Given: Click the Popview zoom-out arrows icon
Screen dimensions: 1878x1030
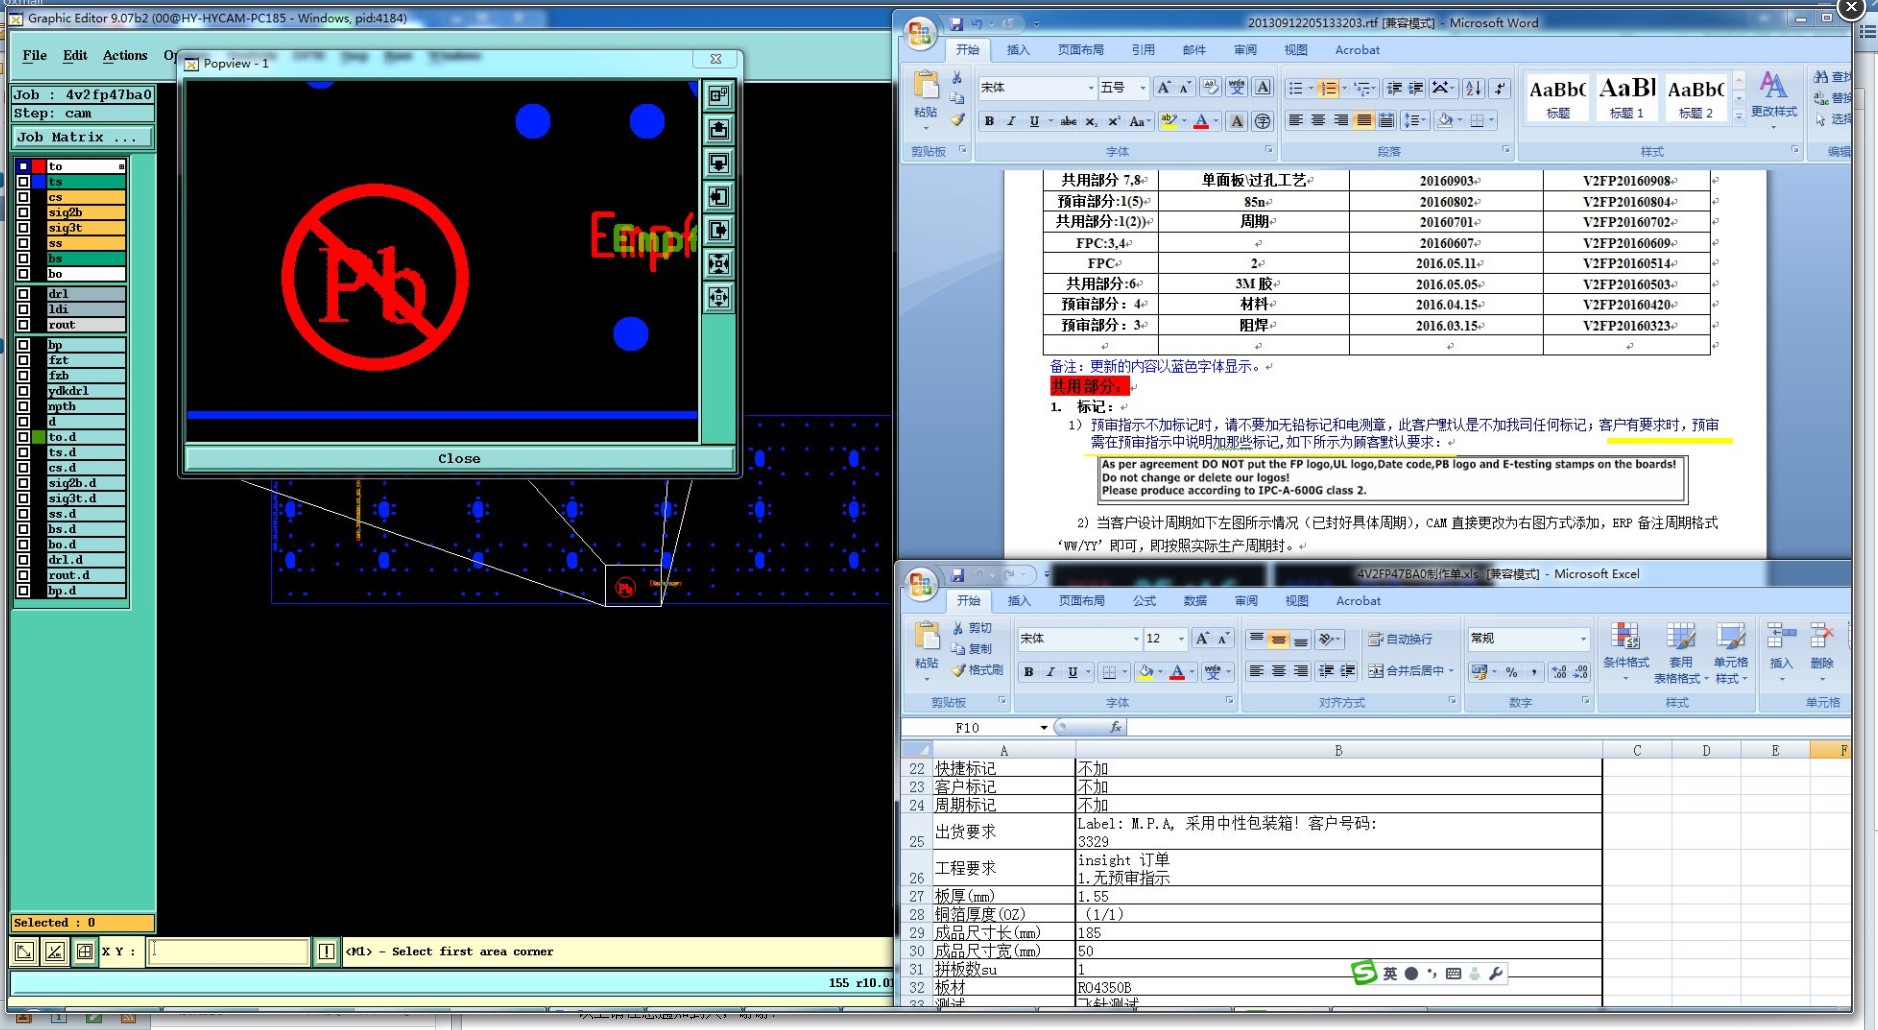Looking at the screenshot, I should (719, 298).
